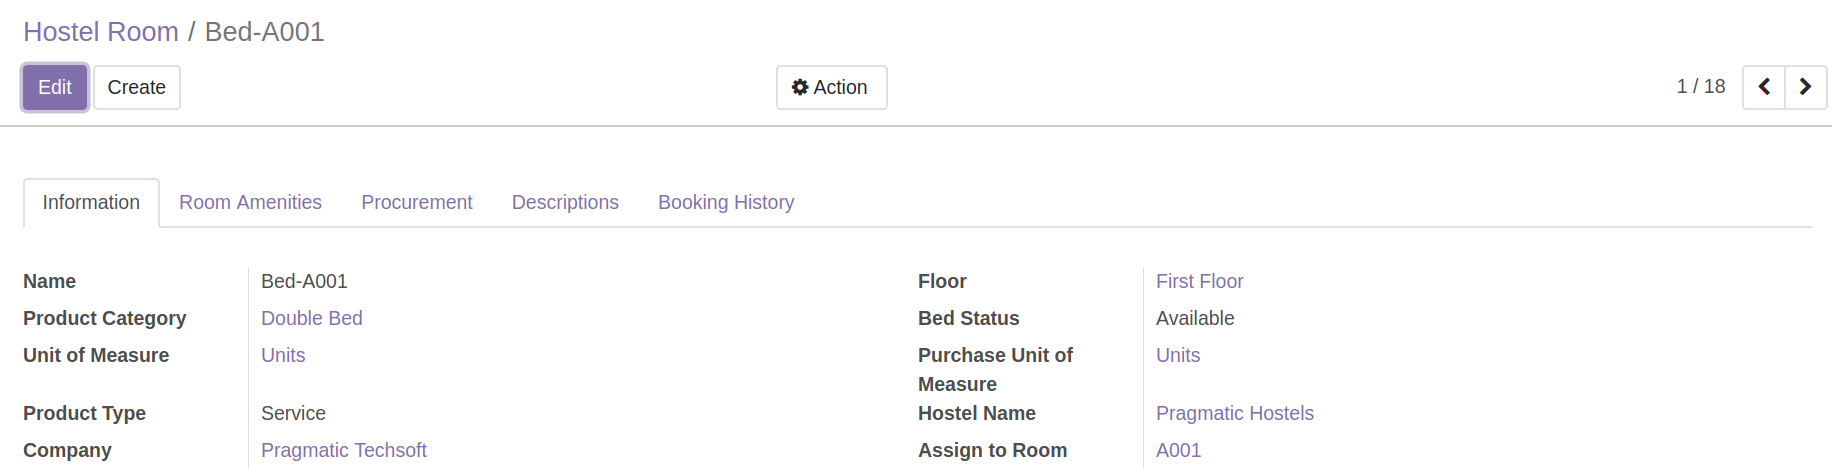Open the Hostel Room breadcrumb link

click(101, 32)
